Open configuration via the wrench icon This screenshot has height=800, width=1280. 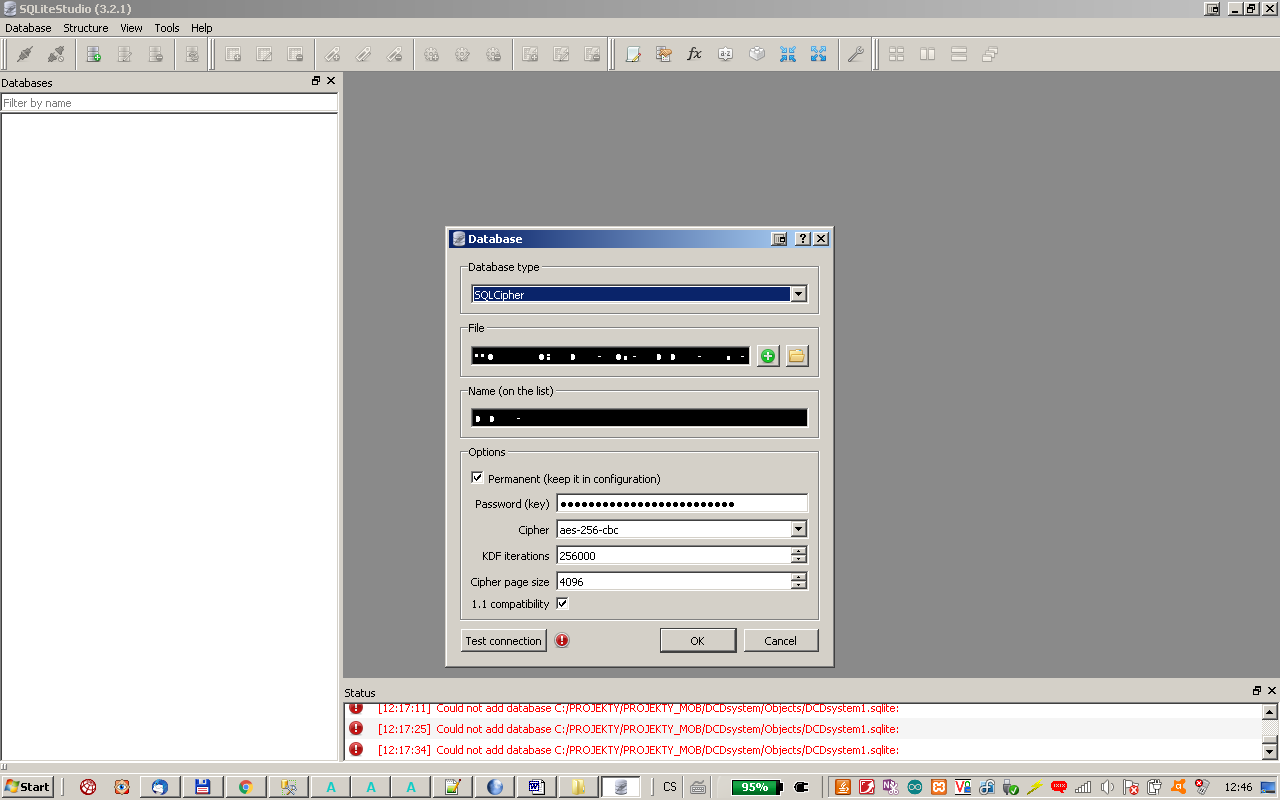pos(855,54)
